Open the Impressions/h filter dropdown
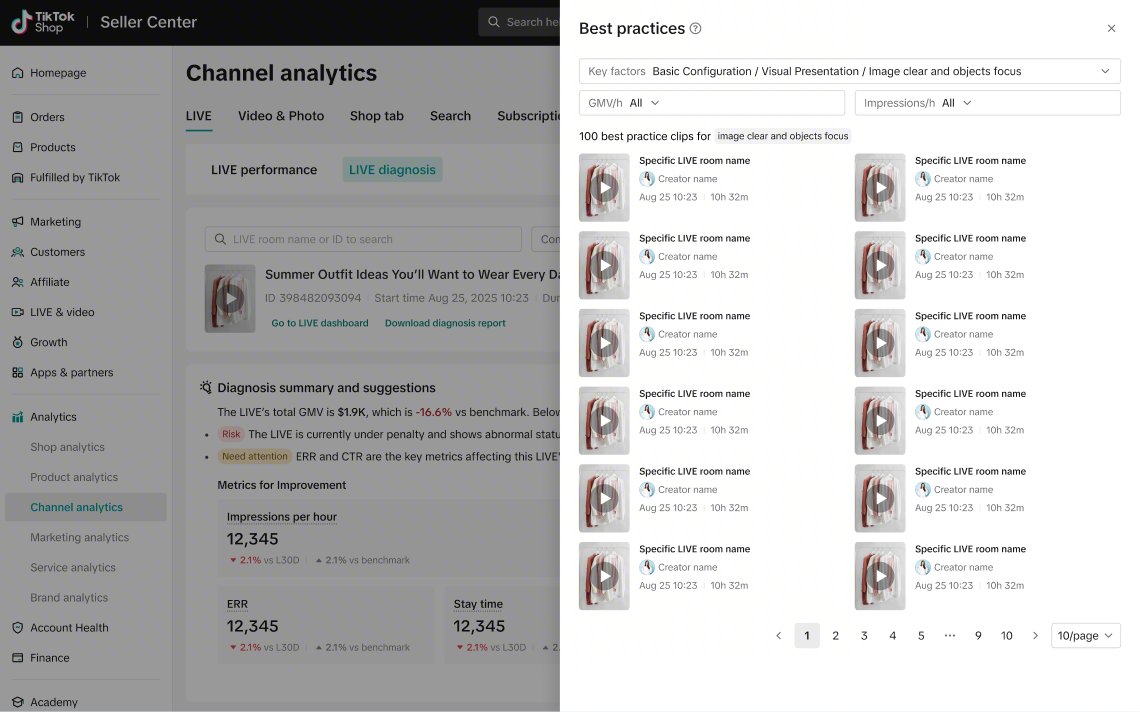 (987, 103)
